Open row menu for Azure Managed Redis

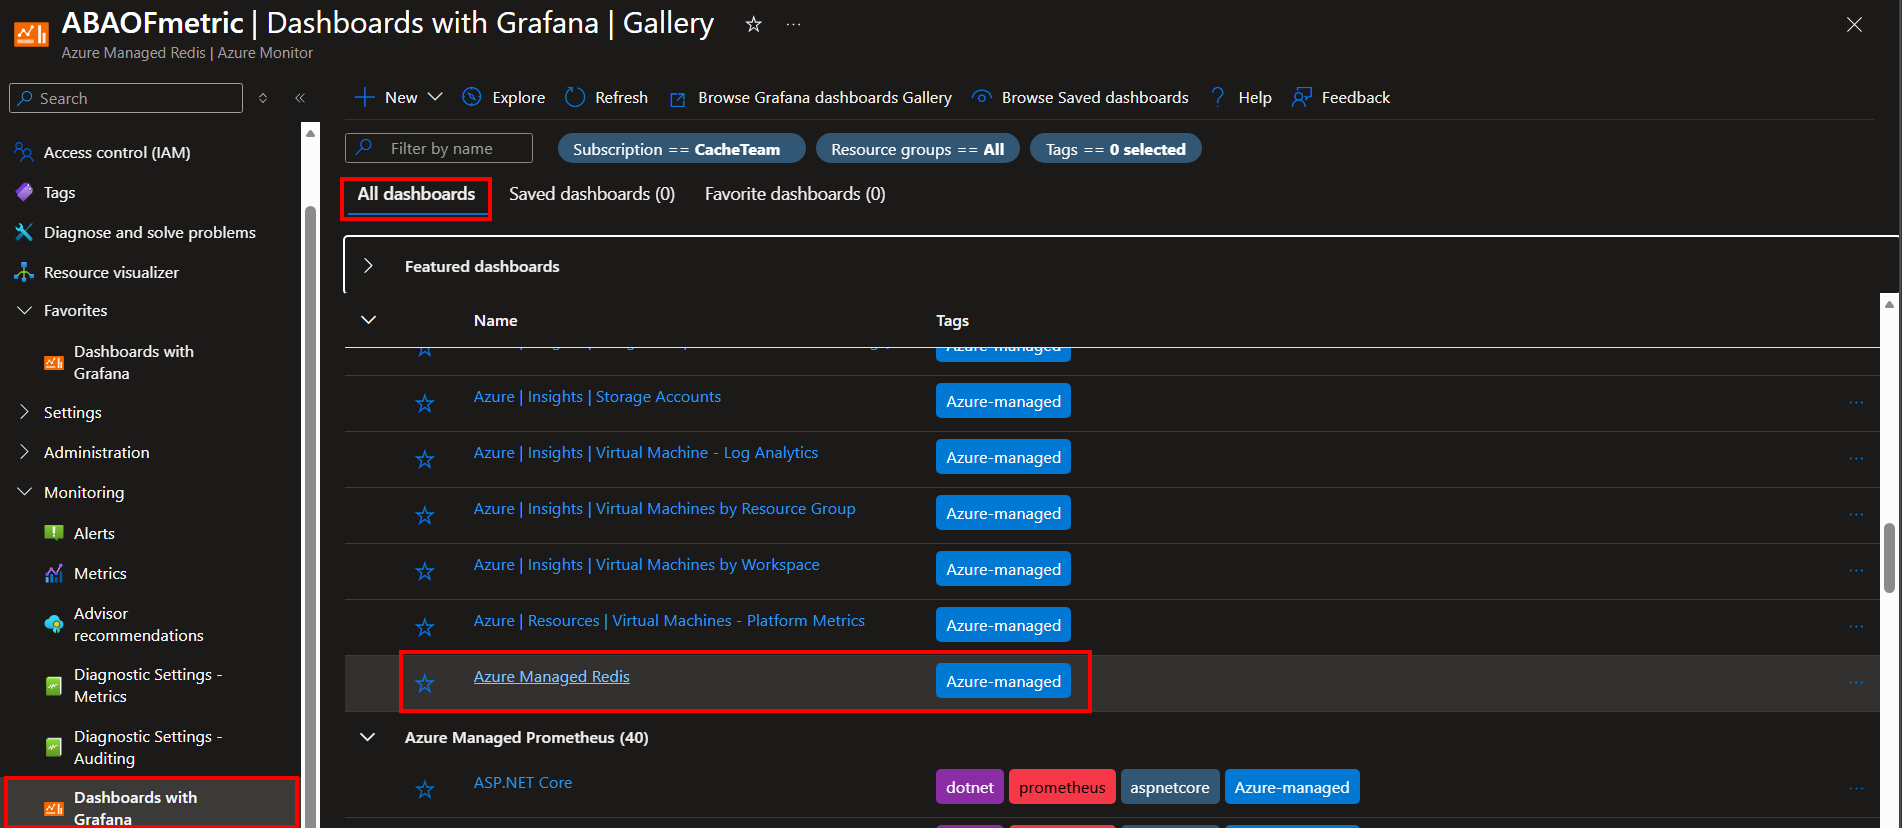click(1856, 682)
